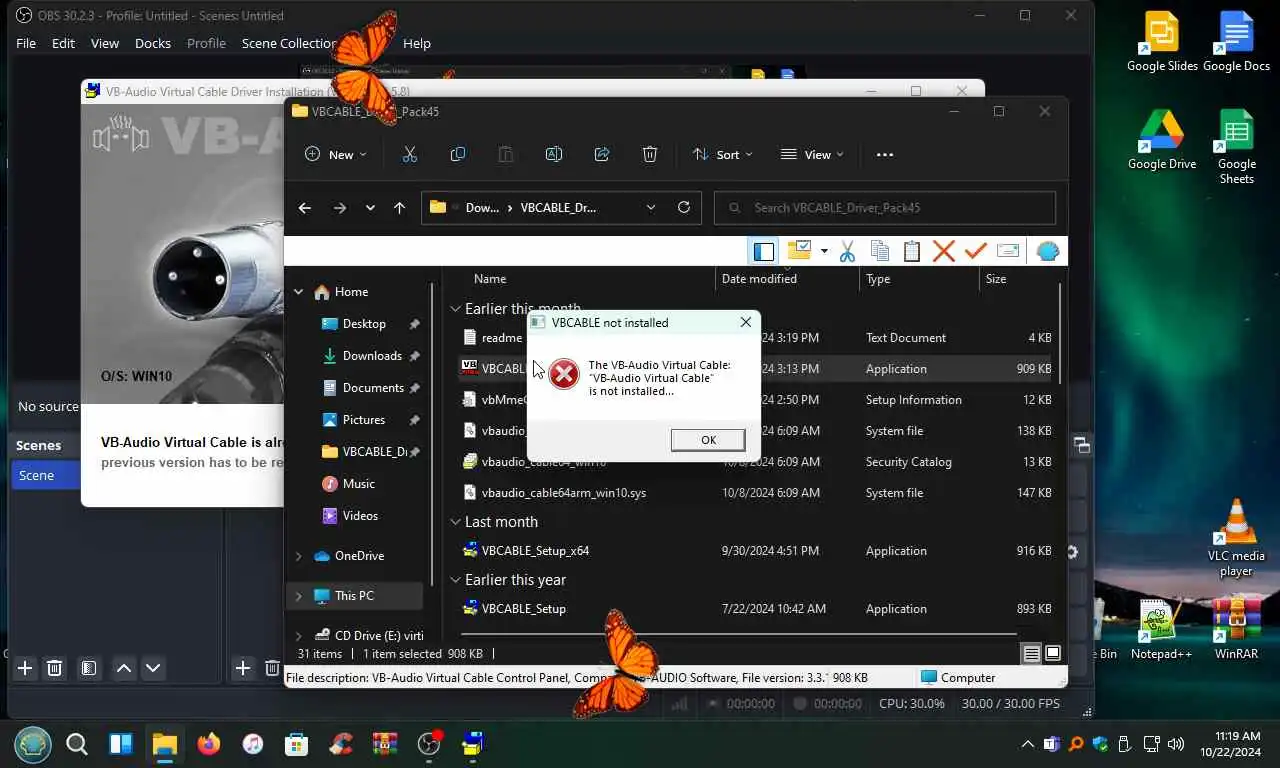
Task: Add a source with the Sources plus button
Action: [242, 668]
